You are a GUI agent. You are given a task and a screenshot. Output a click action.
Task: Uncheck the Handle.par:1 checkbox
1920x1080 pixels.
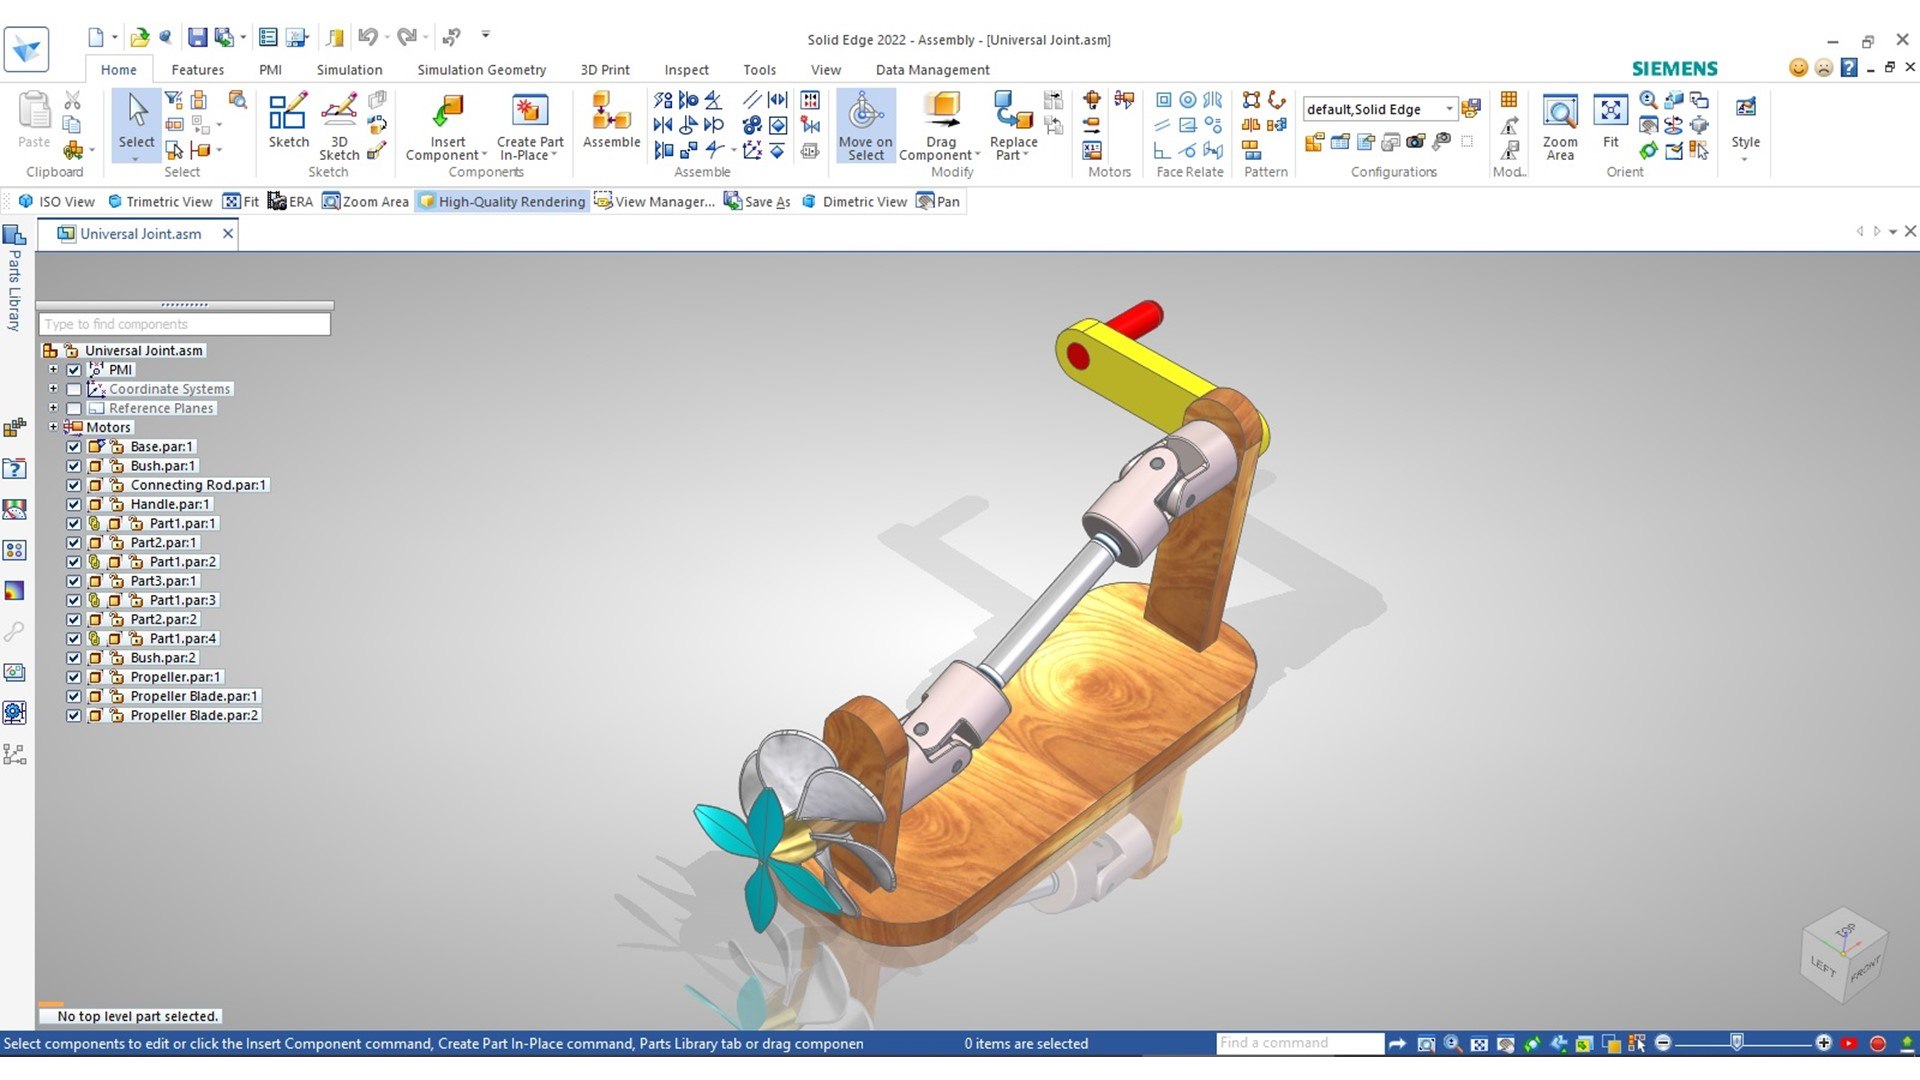click(x=74, y=504)
